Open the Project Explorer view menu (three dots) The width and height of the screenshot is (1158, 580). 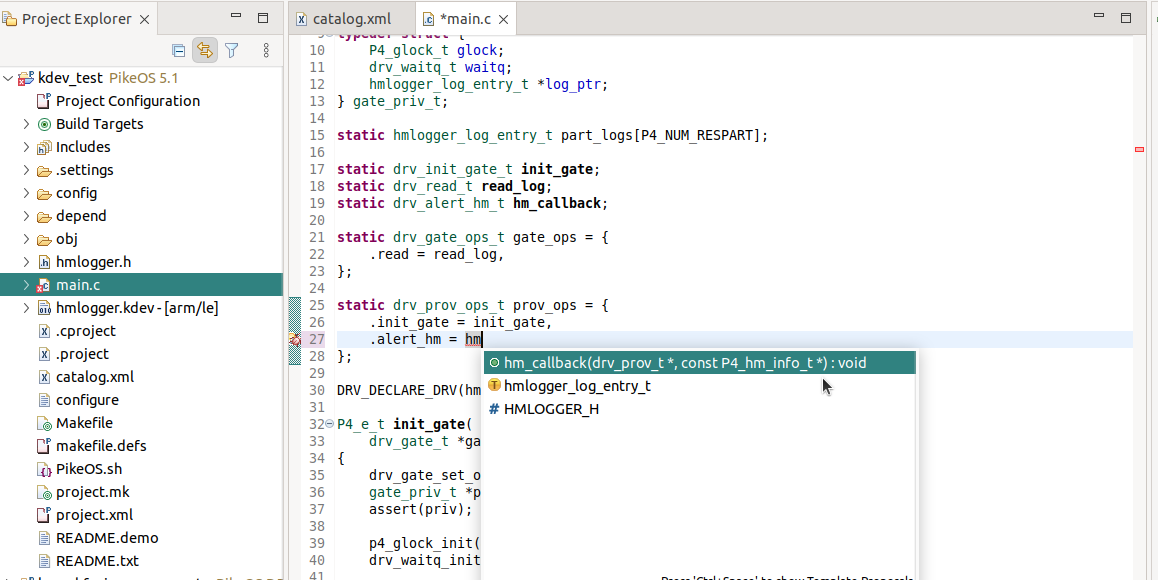(266, 50)
